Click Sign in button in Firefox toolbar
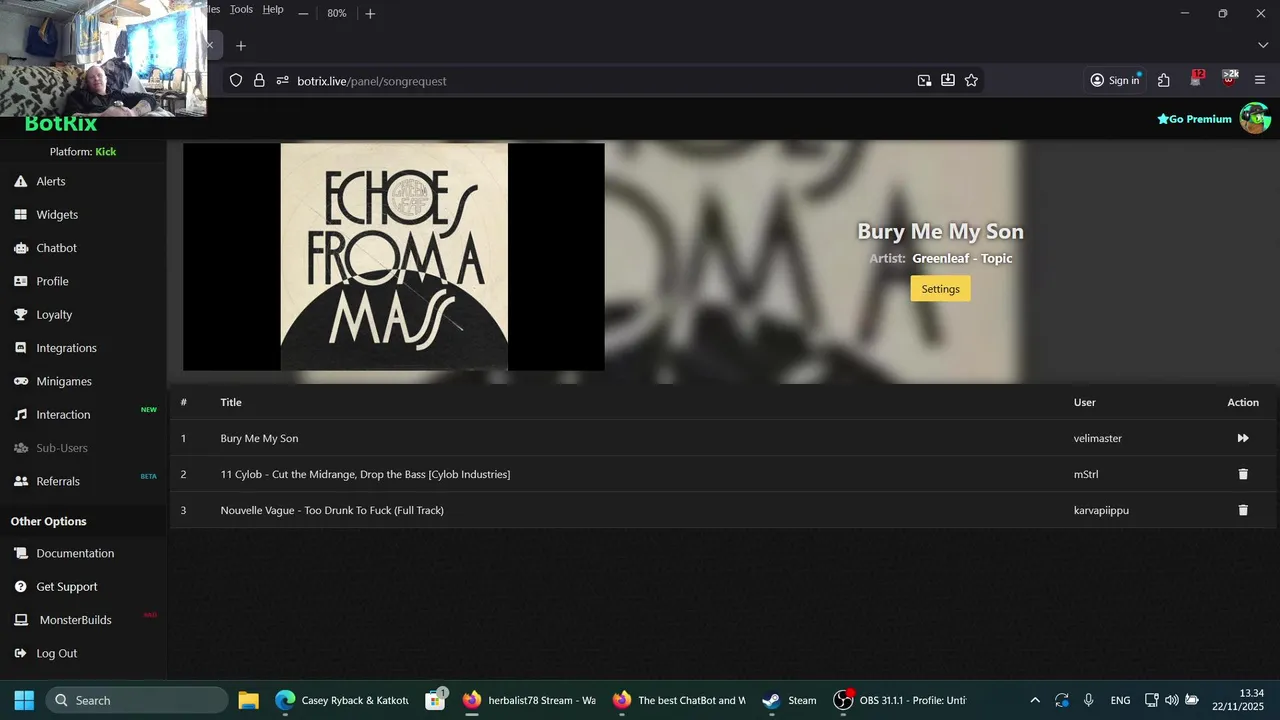1280x720 pixels. pyautogui.click(x=1115, y=80)
